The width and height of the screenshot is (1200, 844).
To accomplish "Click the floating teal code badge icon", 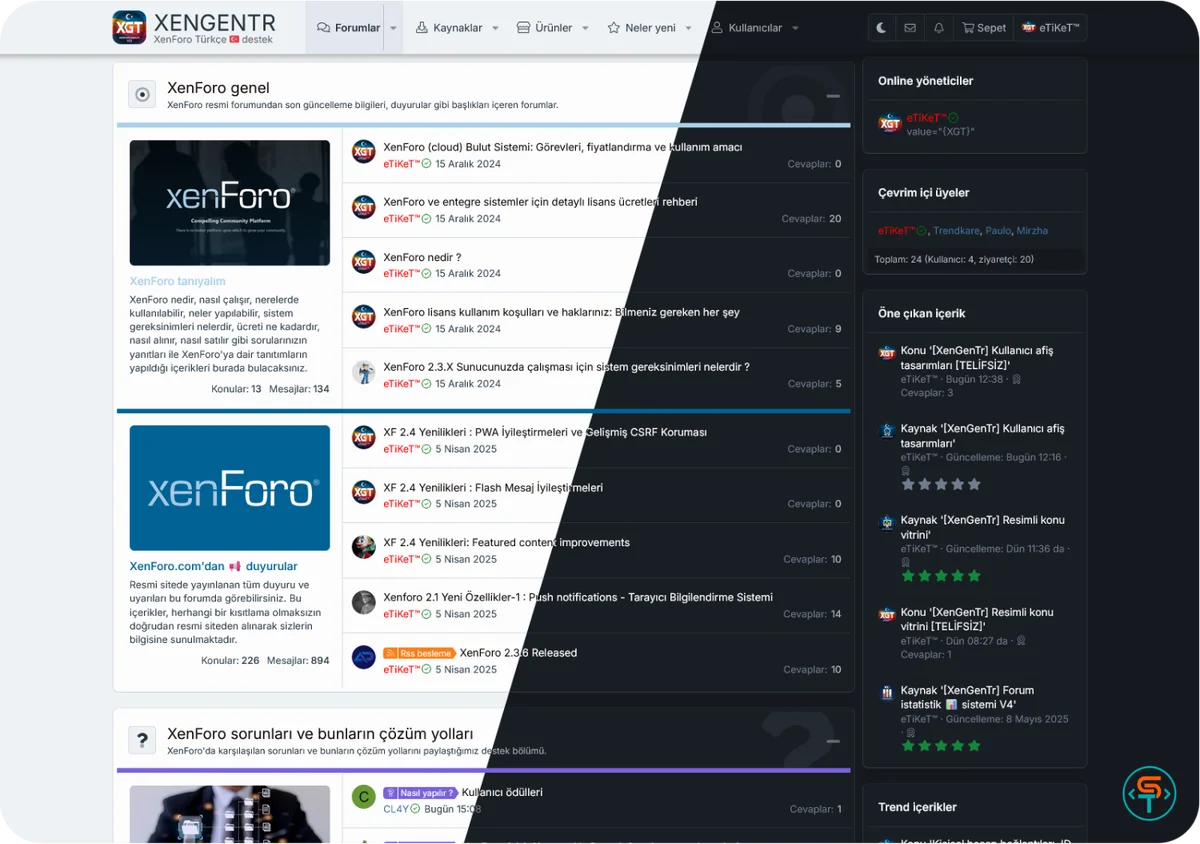I will (1149, 794).
